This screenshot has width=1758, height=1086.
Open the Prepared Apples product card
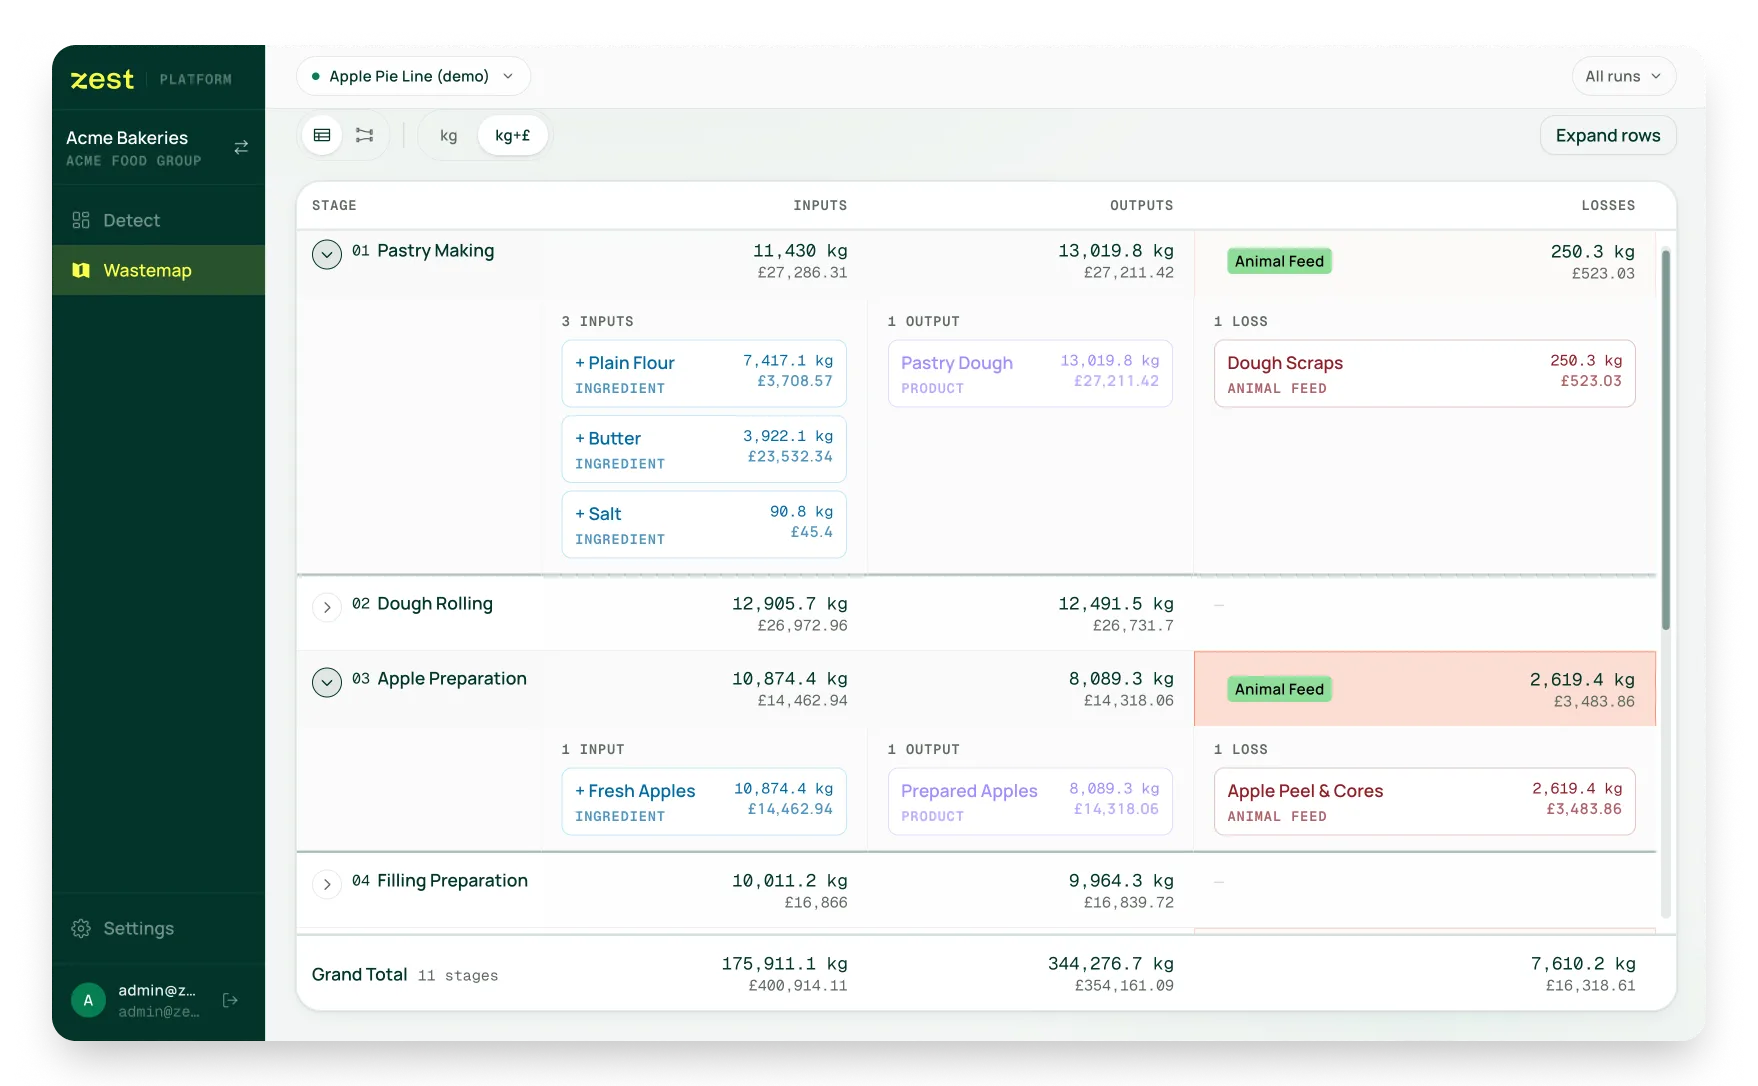(1030, 801)
